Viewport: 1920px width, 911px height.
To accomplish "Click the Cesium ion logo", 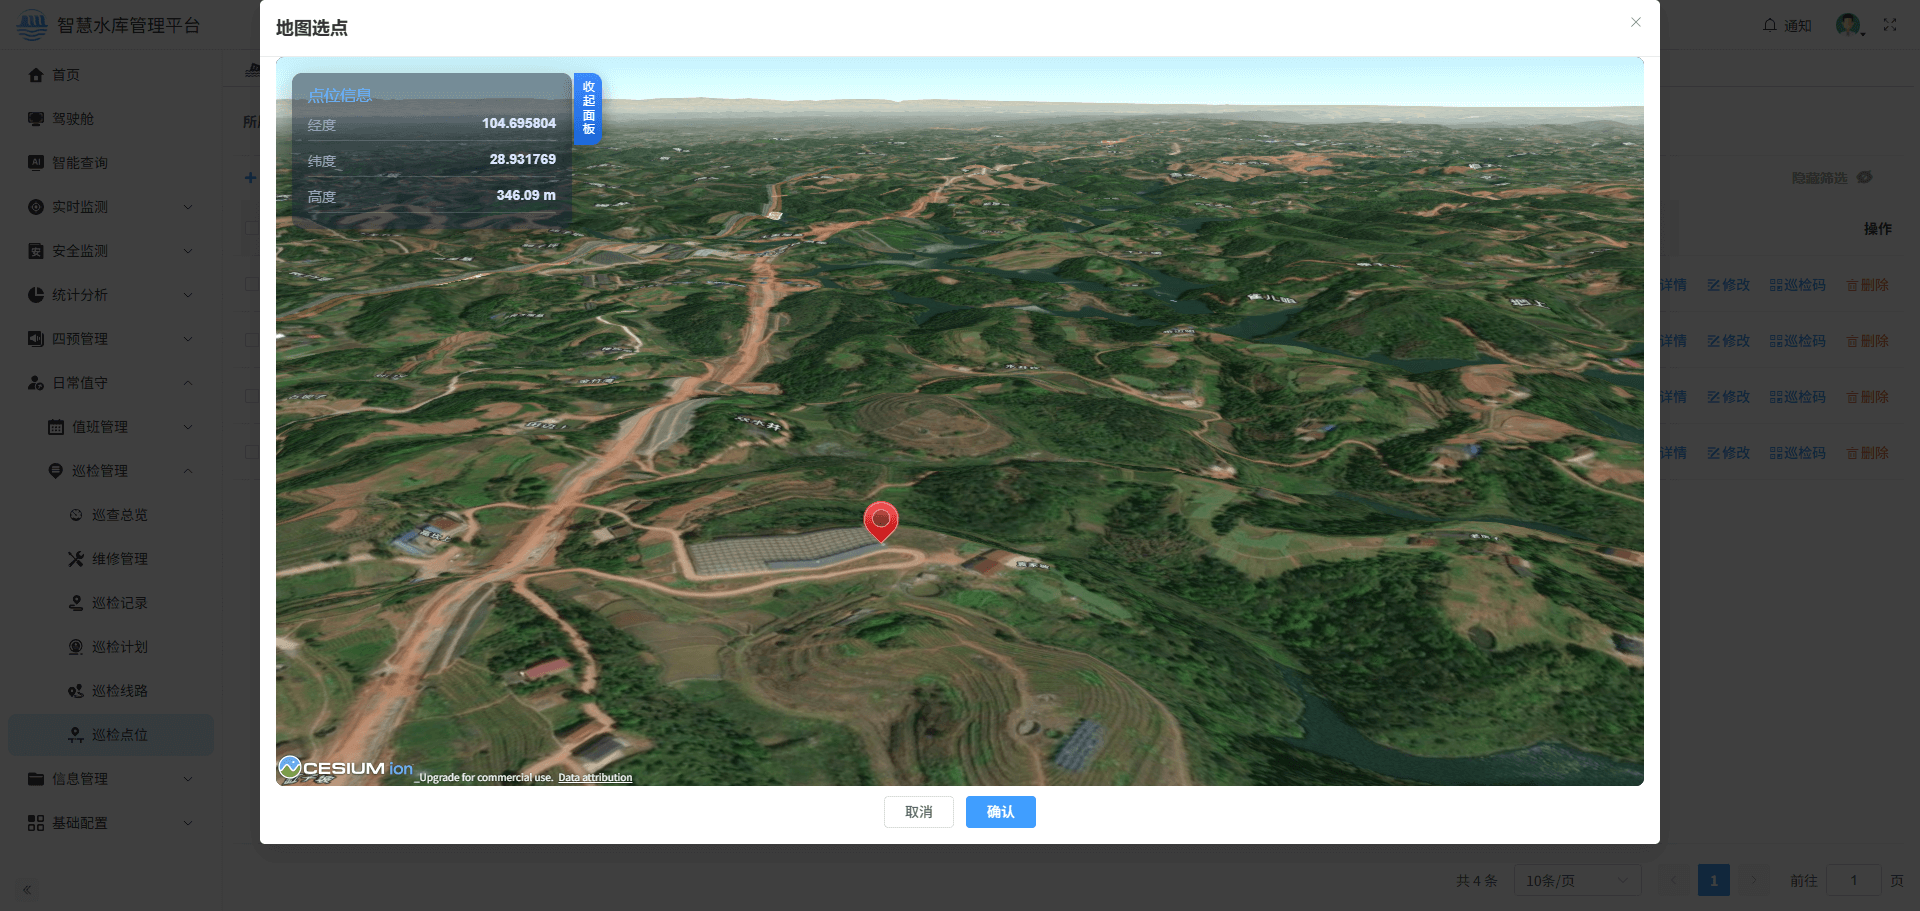I will (346, 768).
